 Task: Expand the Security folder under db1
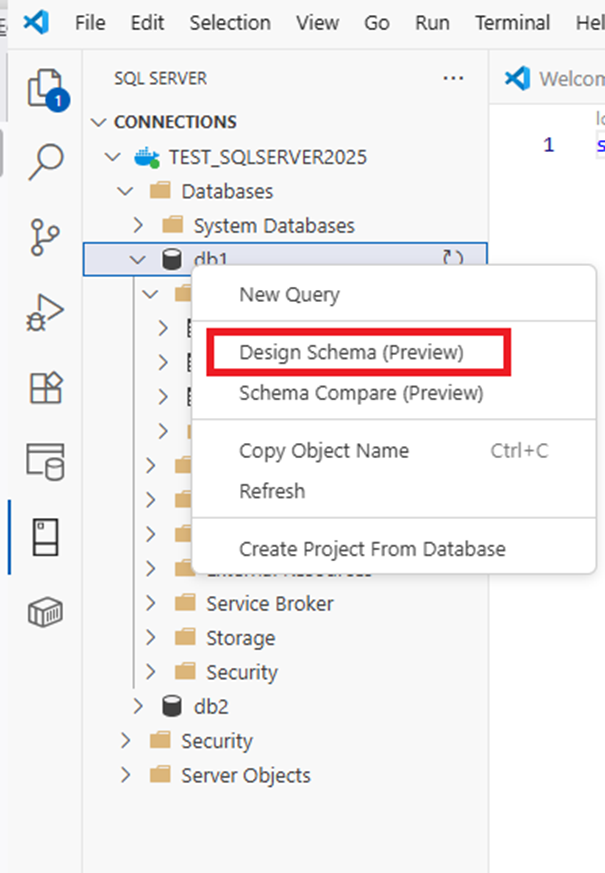pos(150,672)
